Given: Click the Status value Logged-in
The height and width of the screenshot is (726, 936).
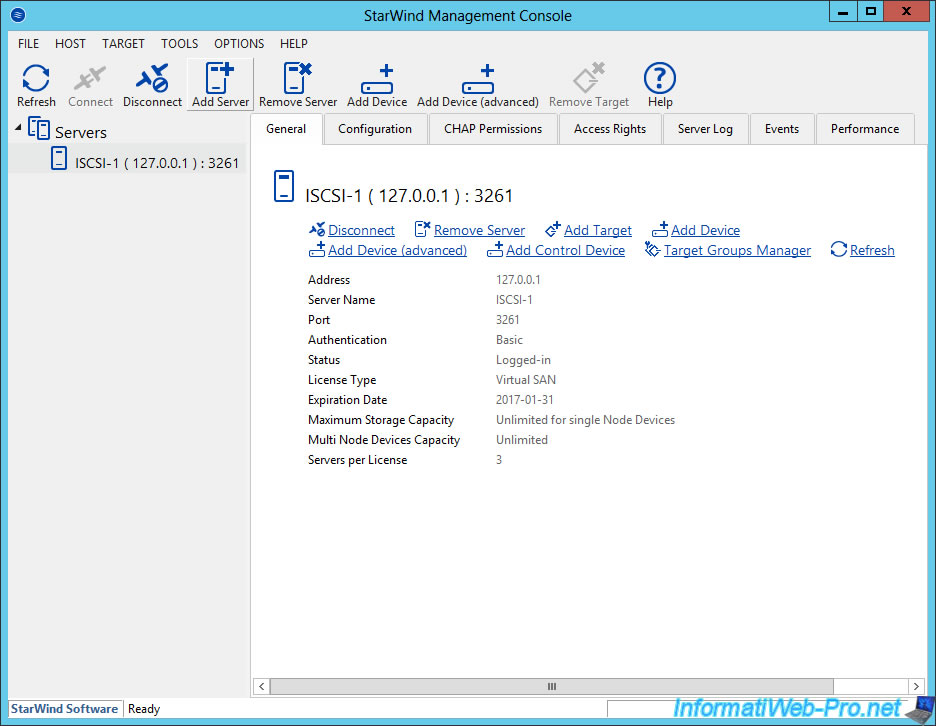Looking at the screenshot, I should [524, 360].
